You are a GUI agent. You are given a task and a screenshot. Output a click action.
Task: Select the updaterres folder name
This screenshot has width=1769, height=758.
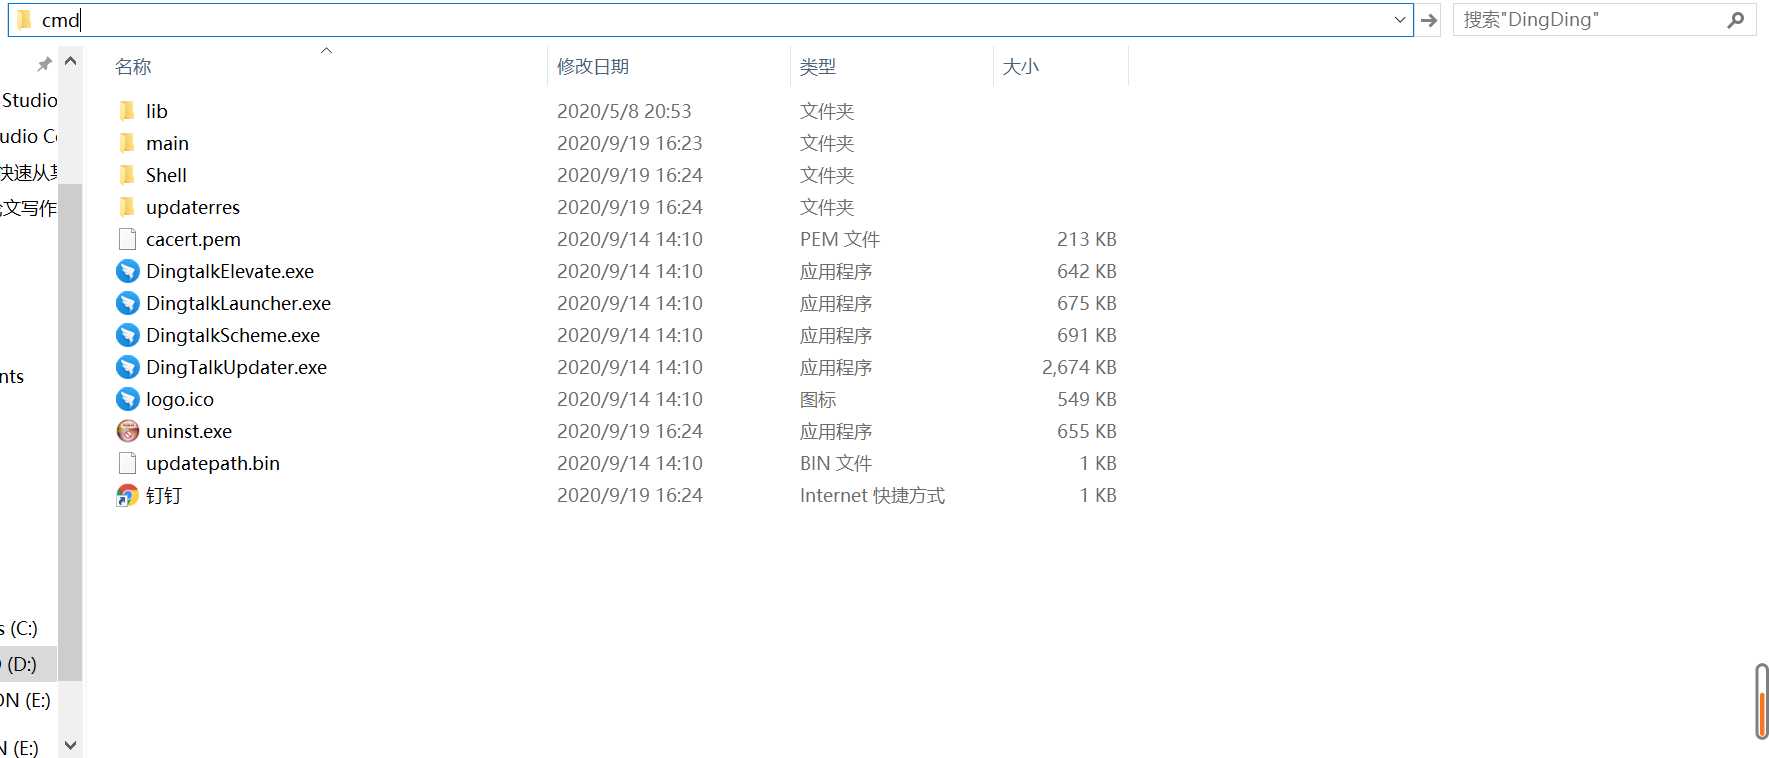[193, 207]
